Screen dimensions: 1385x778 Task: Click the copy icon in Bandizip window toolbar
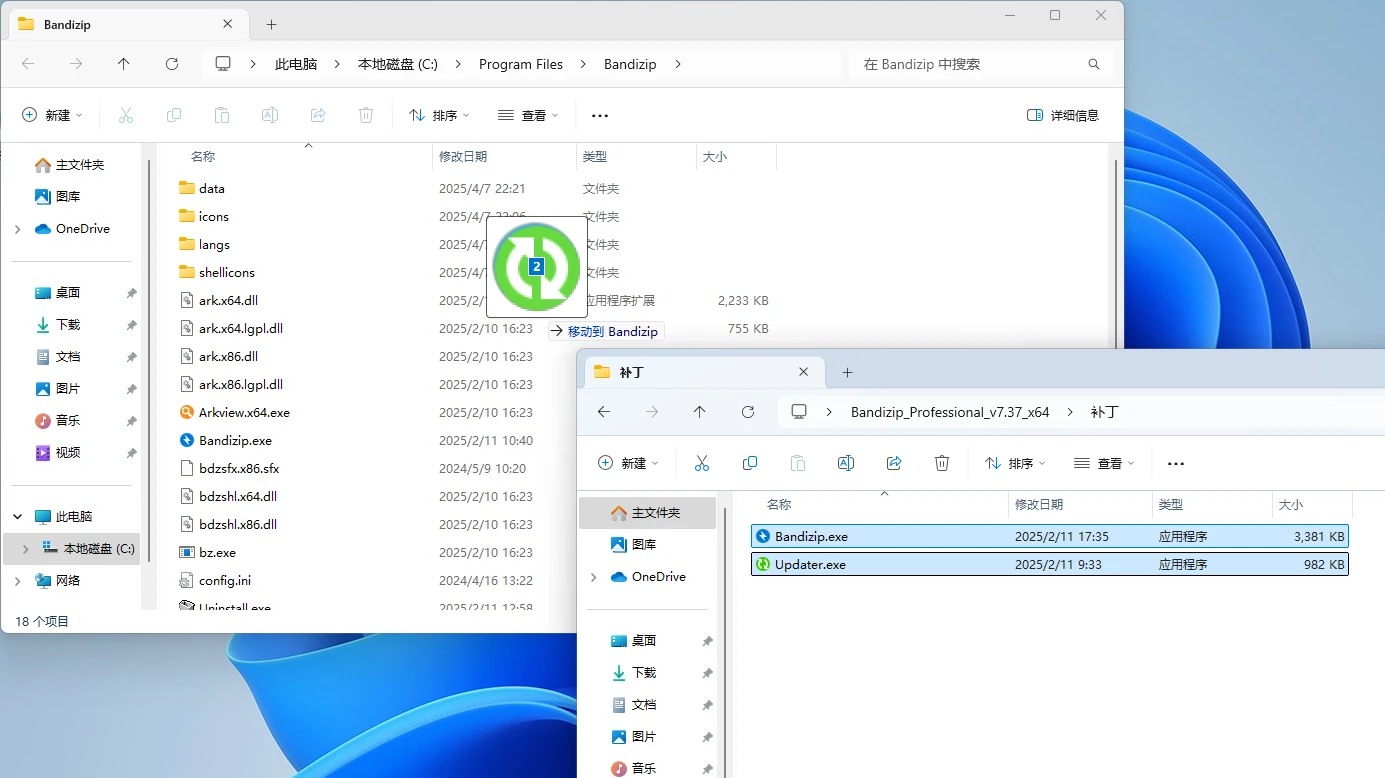point(174,116)
